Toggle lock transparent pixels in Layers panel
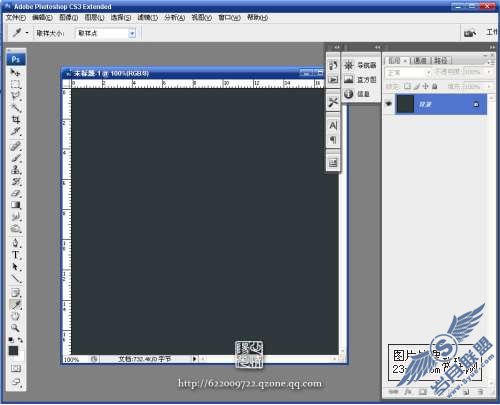 click(x=407, y=86)
